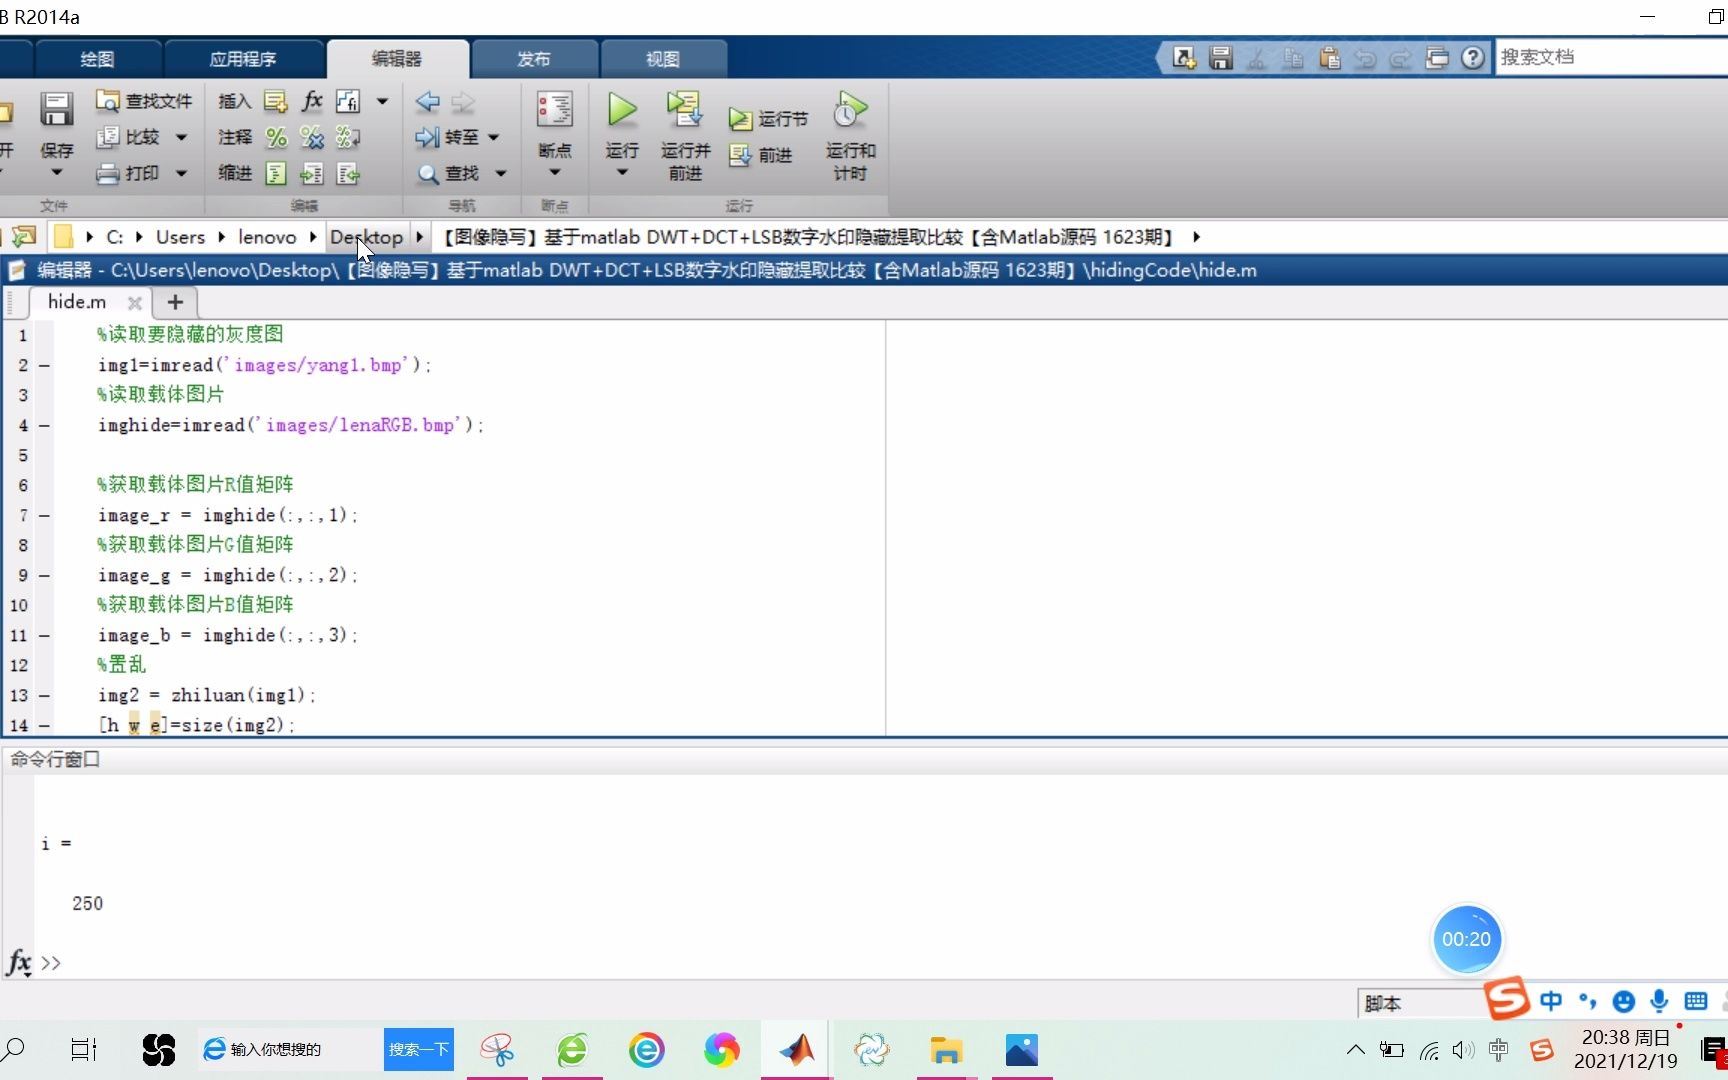The width and height of the screenshot is (1728, 1080).
Task: Open Chrome from the taskbar
Action: pyautogui.click(x=722, y=1049)
